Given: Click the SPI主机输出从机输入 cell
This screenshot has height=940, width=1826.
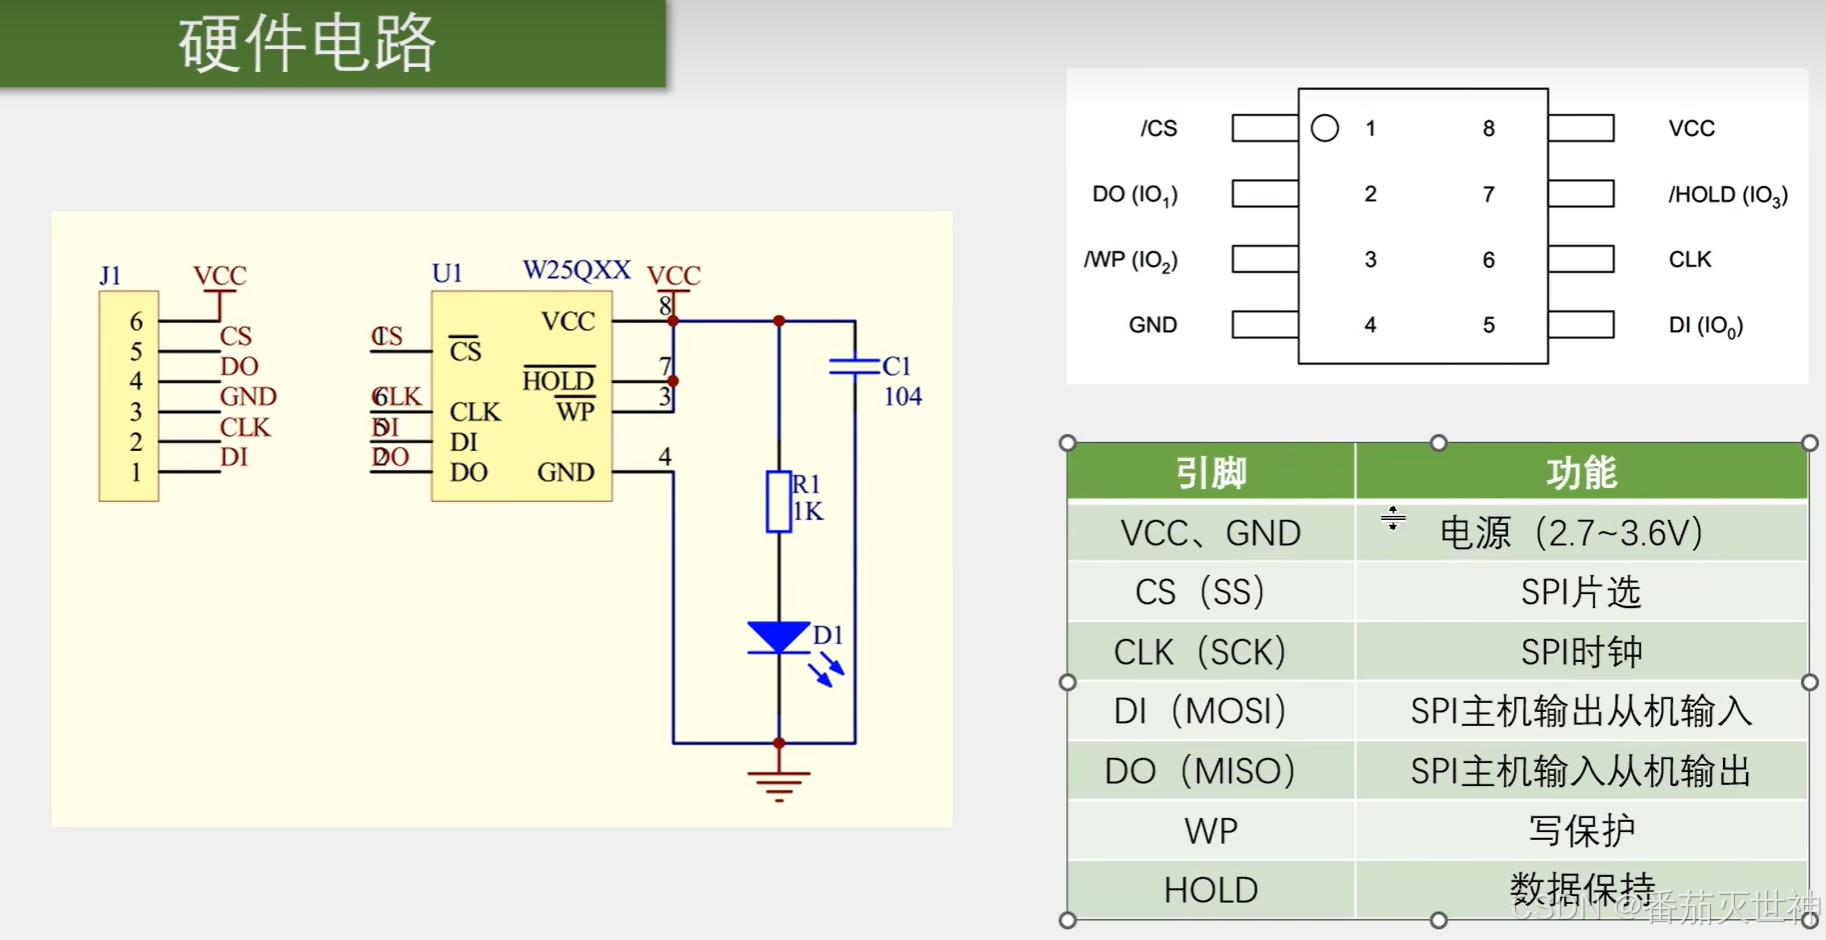Looking at the screenshot, I should click(1582, 711).
